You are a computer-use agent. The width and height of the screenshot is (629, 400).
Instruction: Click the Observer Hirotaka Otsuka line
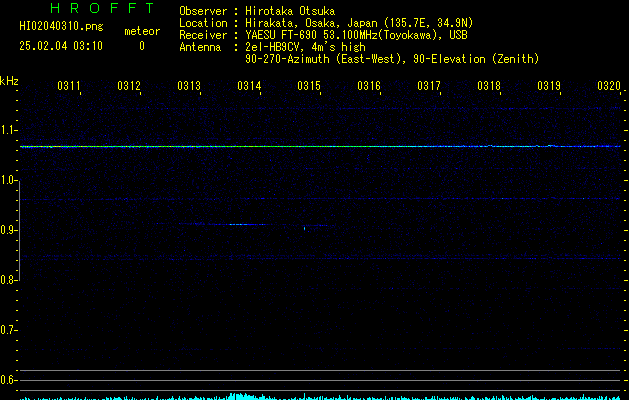click(x=257, y=11)
